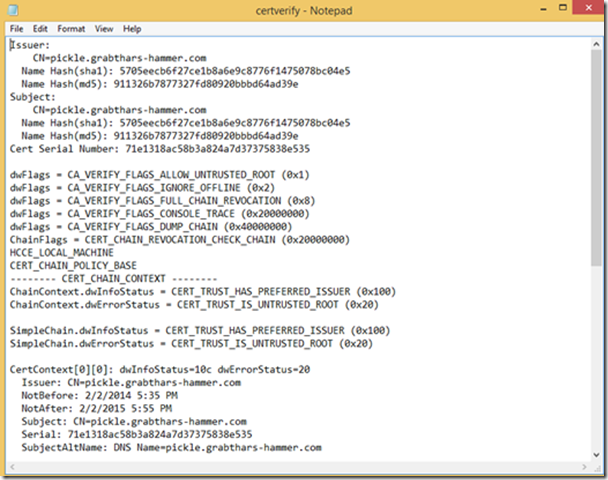Click the CA_VERIFY_FLAGS_CONSOLE_TRACE line
The width and height of the screenshot is (608, 480).
pyautogui.click(x=160, y=214)
